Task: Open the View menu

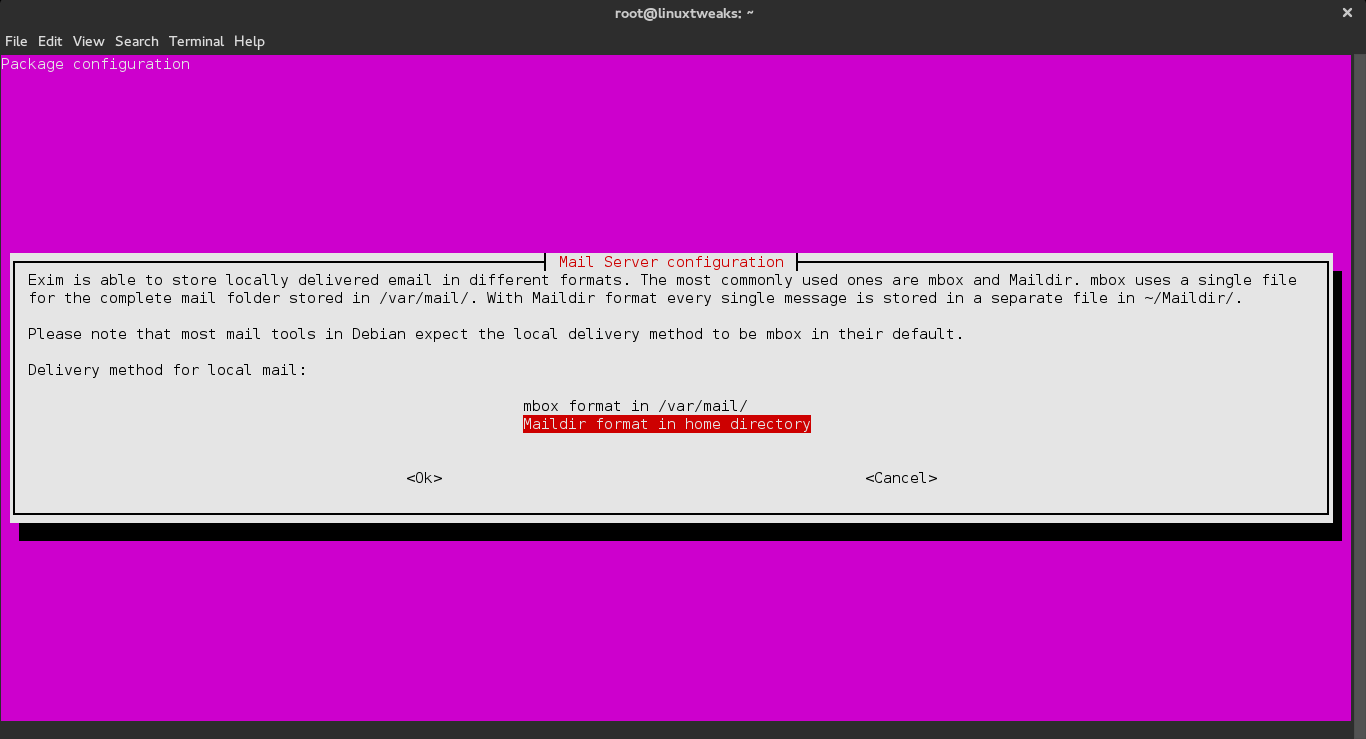Action: point(88,41)
